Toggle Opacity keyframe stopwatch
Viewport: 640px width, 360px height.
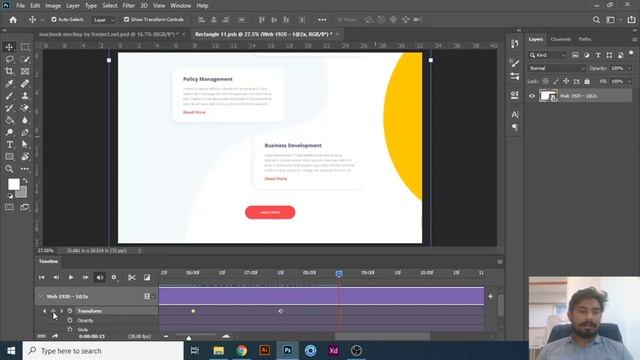click(x=70, y=320)
